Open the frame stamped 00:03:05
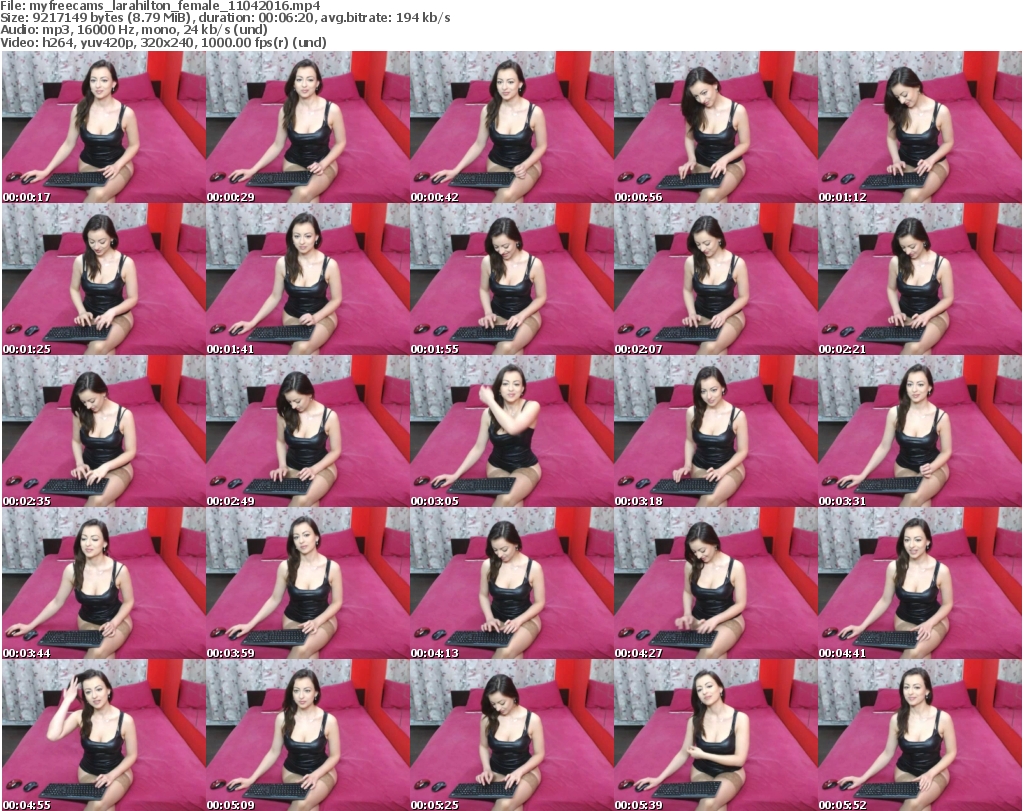1024x811 pixels. click(511, 432)
